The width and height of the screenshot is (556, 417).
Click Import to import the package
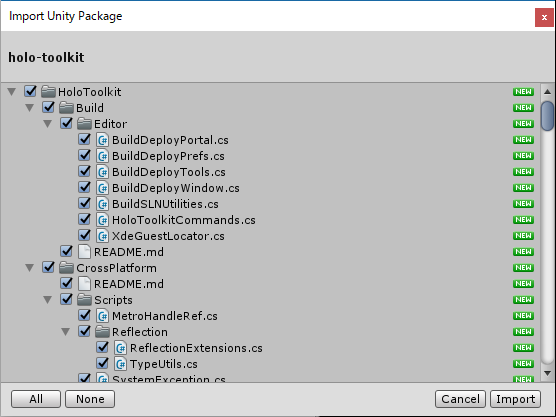(x=515, y=399)
